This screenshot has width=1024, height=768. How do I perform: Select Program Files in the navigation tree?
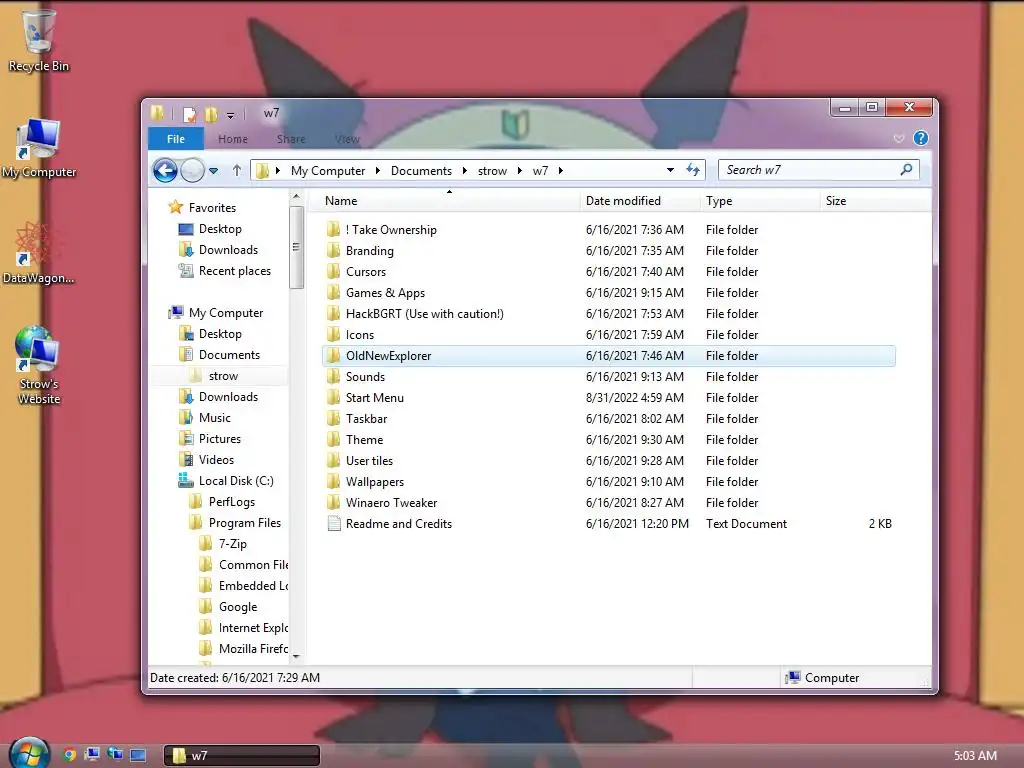pyautogui.click(x=245, y=522)
